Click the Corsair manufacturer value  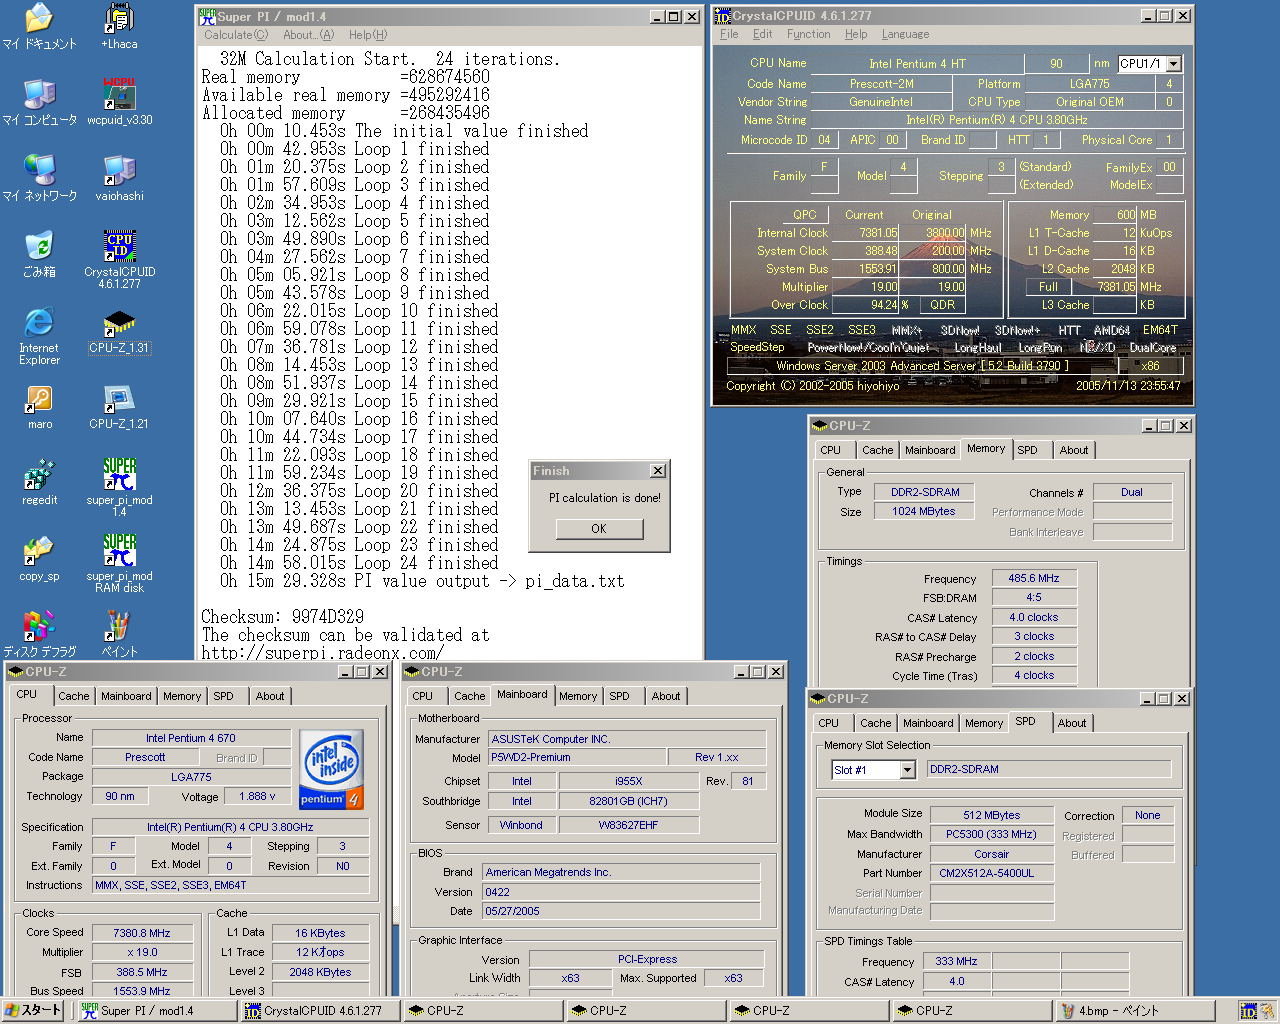click(x=992, y=854)
